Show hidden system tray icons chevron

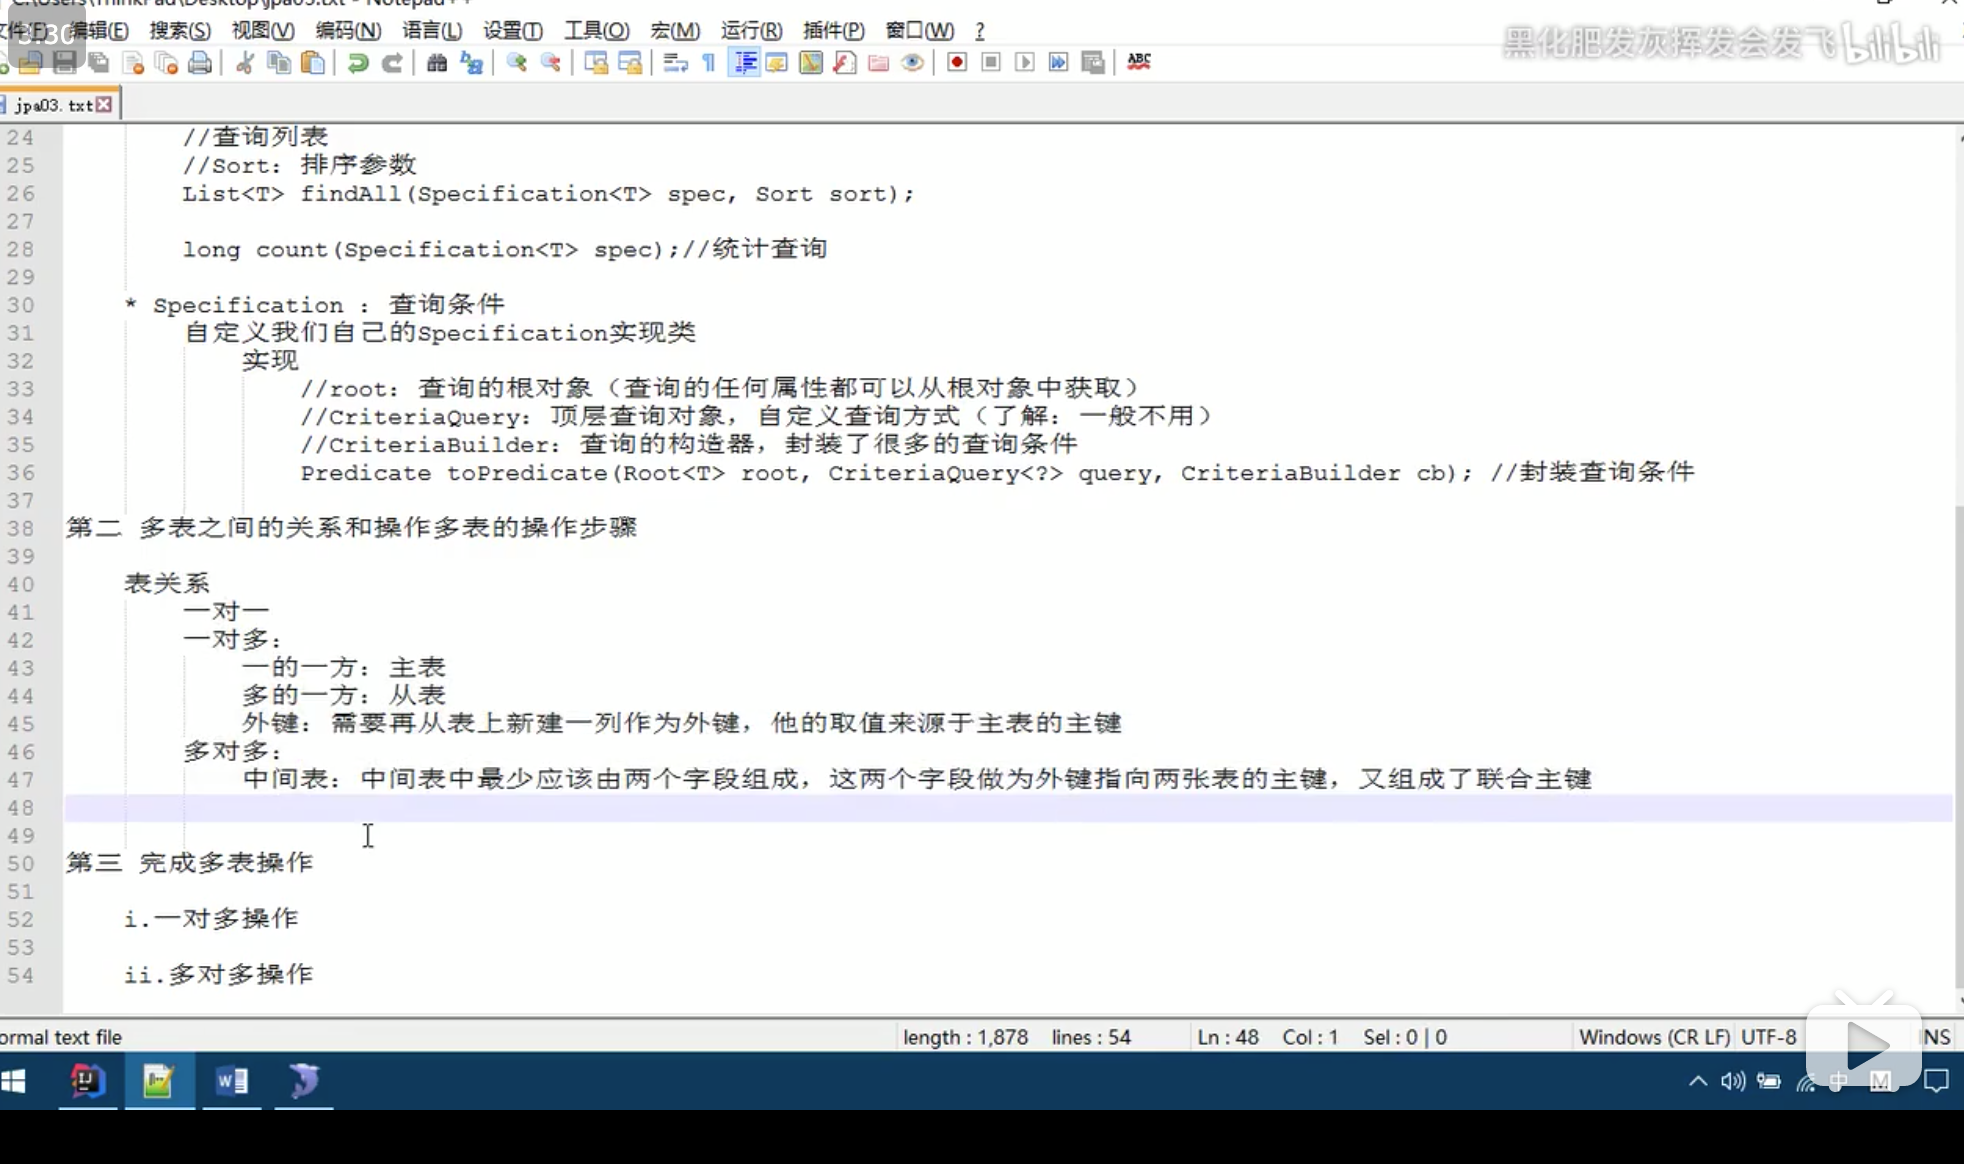(1697, 1081)
